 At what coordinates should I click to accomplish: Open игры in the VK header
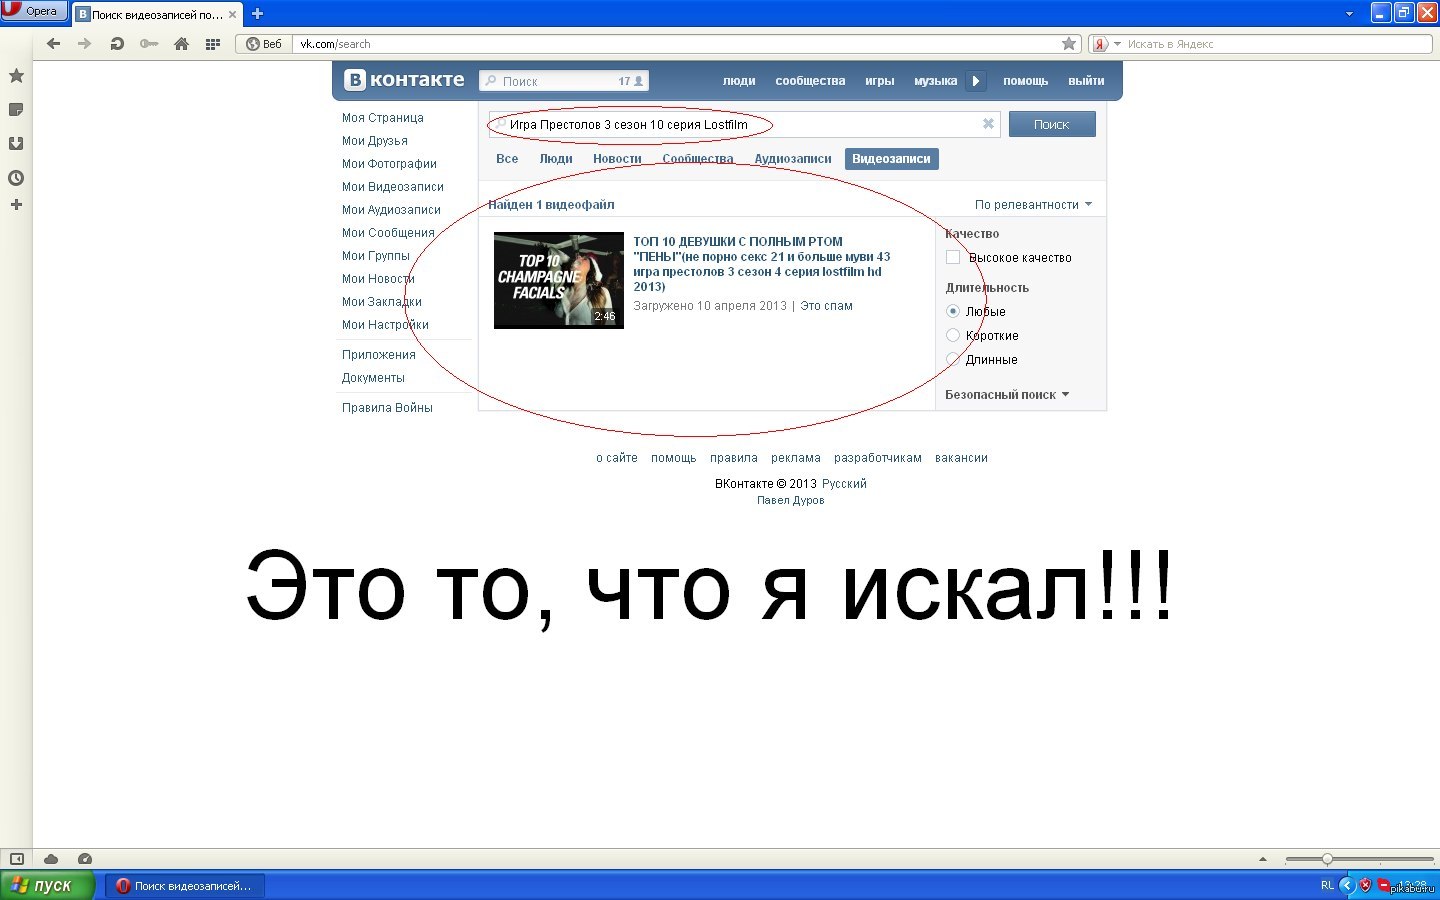tap(880, 81)
